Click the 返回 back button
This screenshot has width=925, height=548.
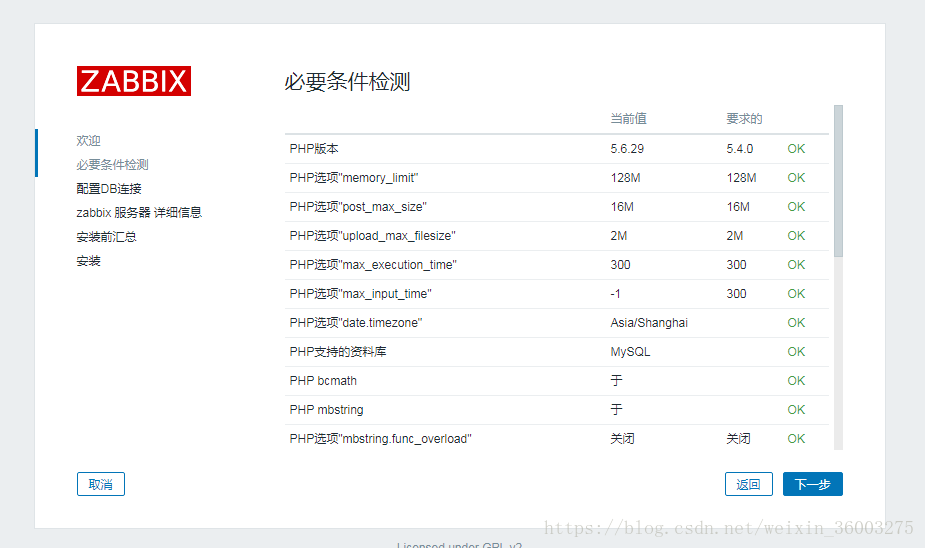coord(749,484)
